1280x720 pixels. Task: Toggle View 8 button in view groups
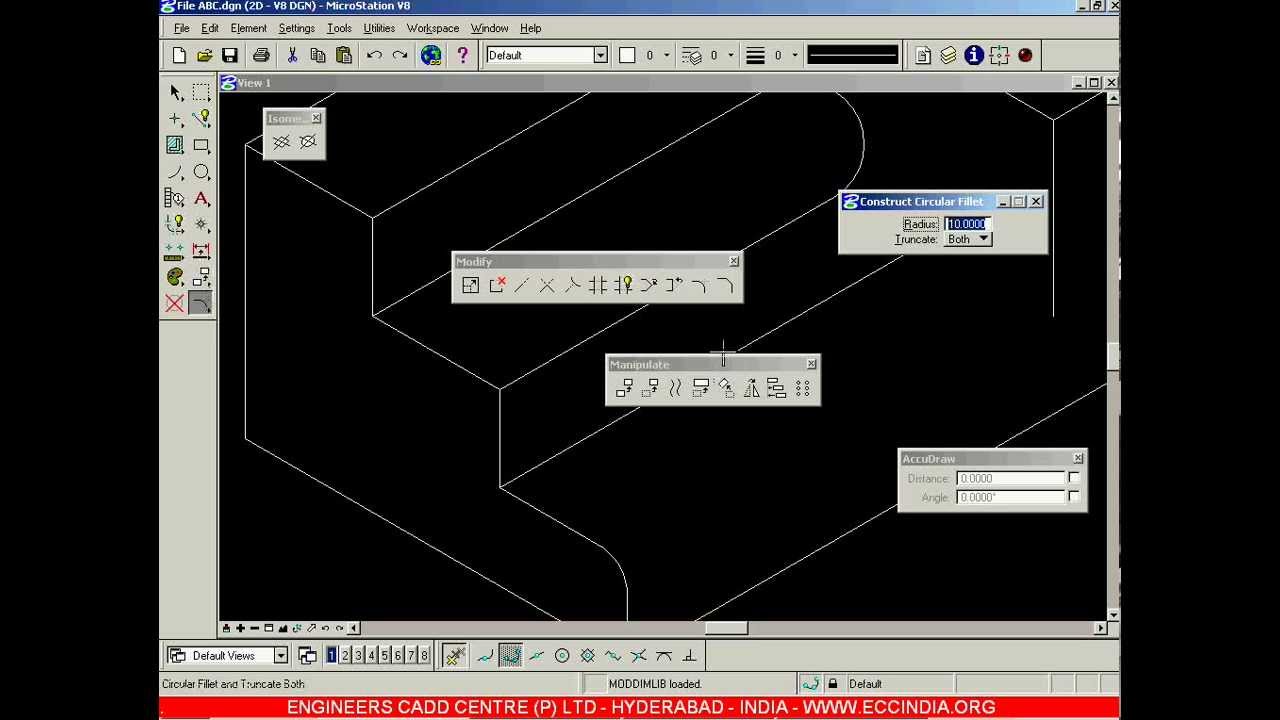(x=424, y=655)
